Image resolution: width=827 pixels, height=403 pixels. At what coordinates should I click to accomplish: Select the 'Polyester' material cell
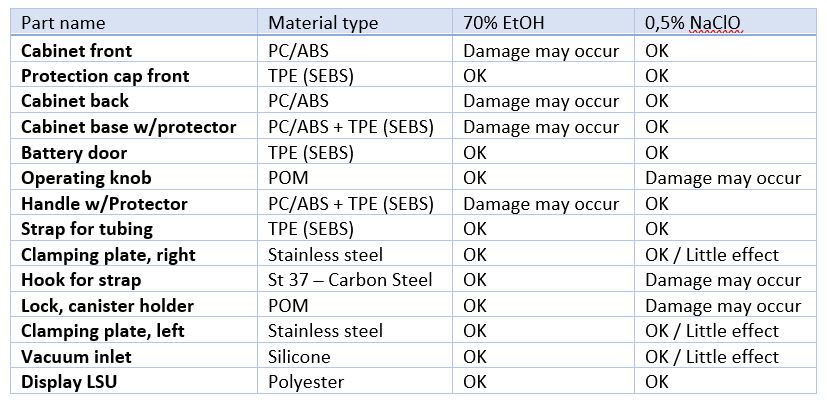(306, 381)
